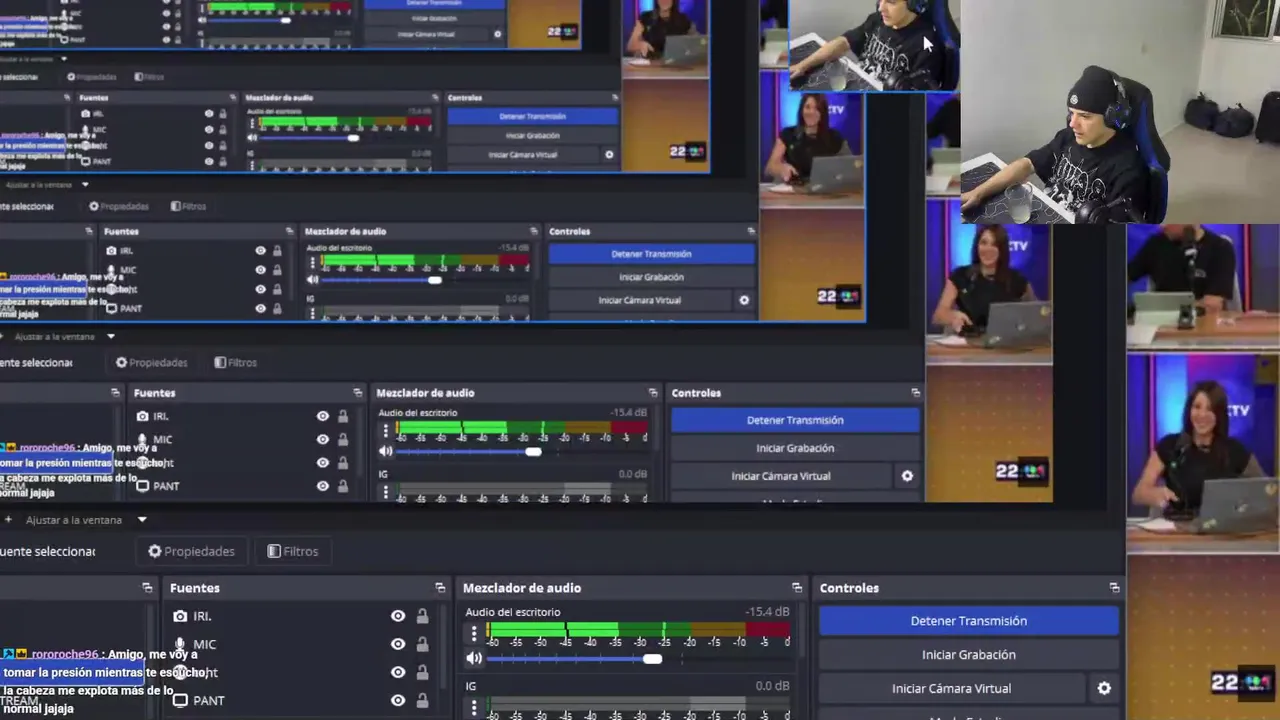1280x720 pixels.
Task: Toggle third source row eye in largest OBS copy
Action: [398, 672]
